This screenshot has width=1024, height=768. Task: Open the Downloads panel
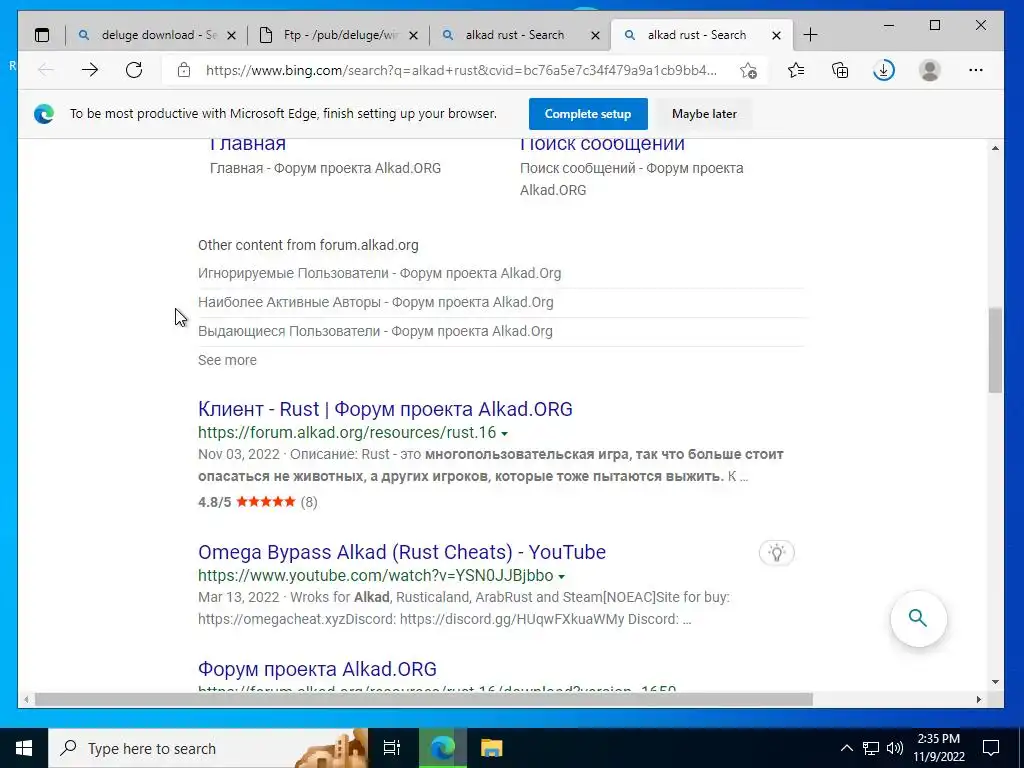coord(884,70)
